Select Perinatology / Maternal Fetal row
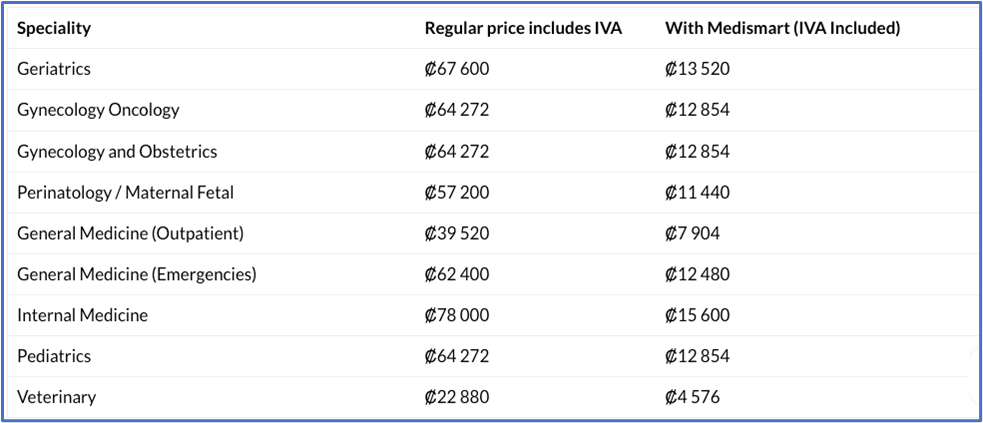This screenshot has width=983, height=423. pyautogui.click(x=125, y=192)
